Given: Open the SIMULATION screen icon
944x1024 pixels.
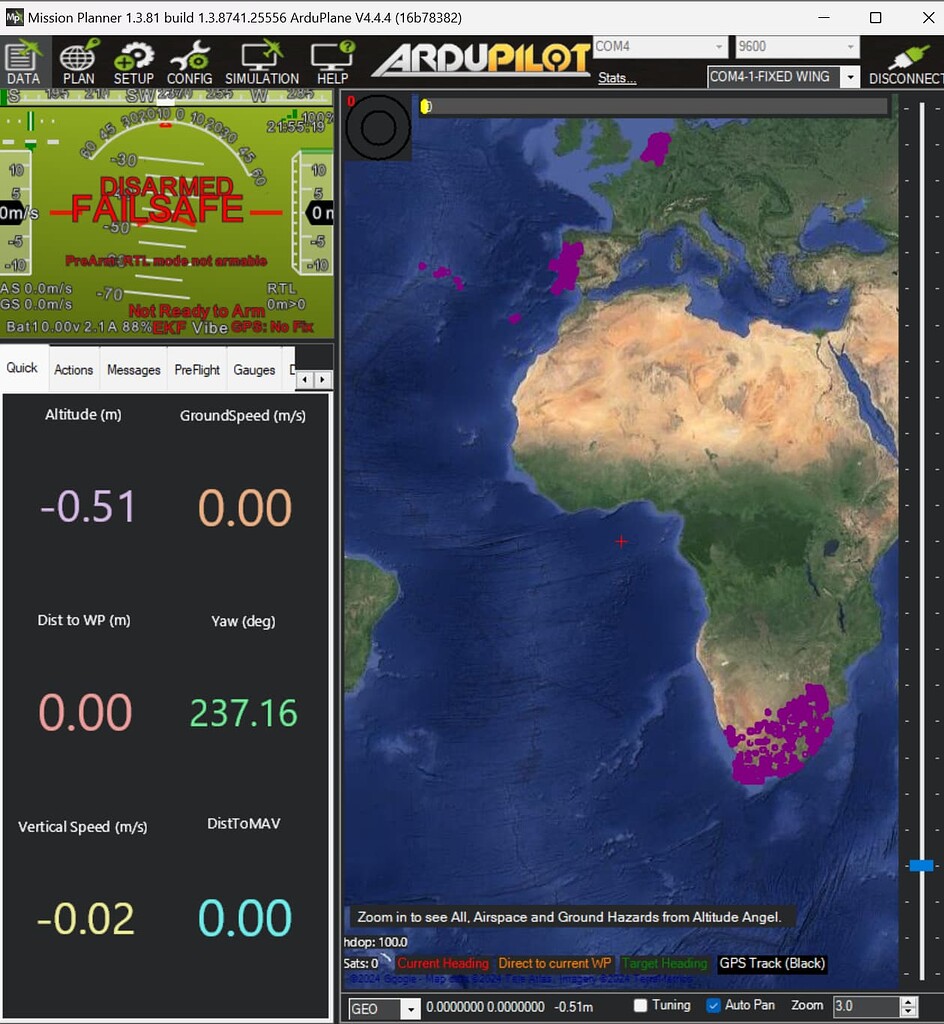Looking at the screenshot, I should point(262,62).
